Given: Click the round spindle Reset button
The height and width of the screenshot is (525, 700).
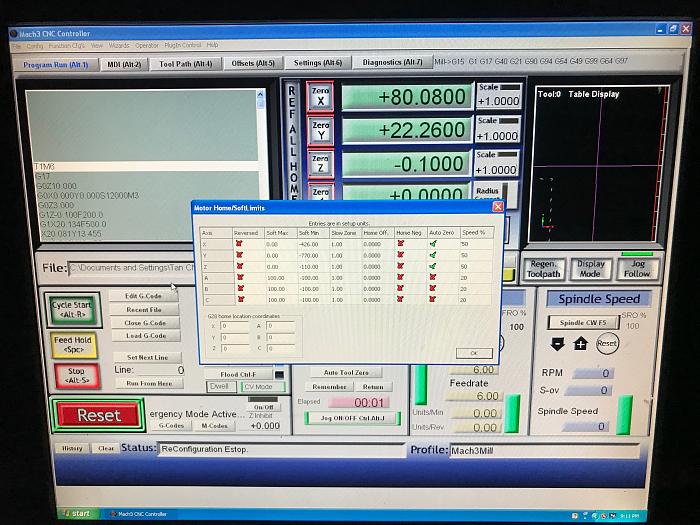Looking at the screenshot, I should pos(606,343).
